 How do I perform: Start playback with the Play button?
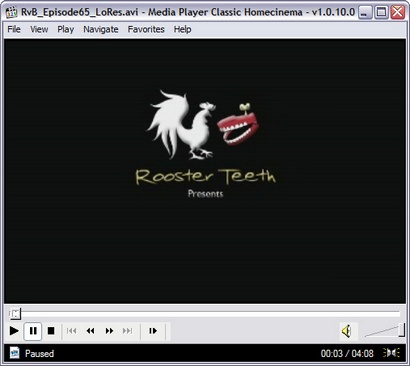click(14, 331)
